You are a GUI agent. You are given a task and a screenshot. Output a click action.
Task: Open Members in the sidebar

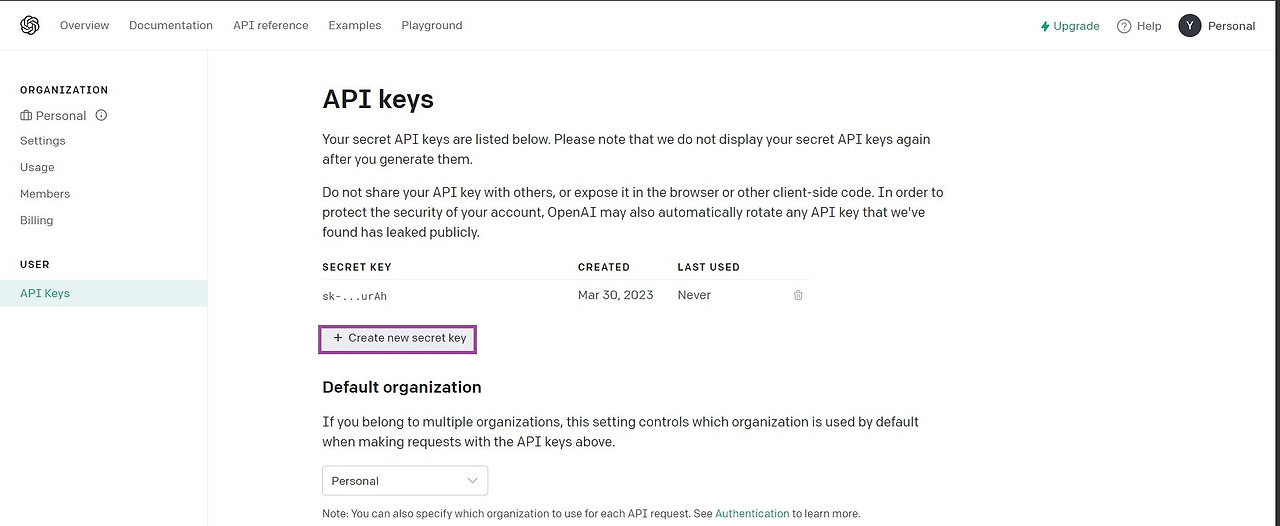pos(45,194)
